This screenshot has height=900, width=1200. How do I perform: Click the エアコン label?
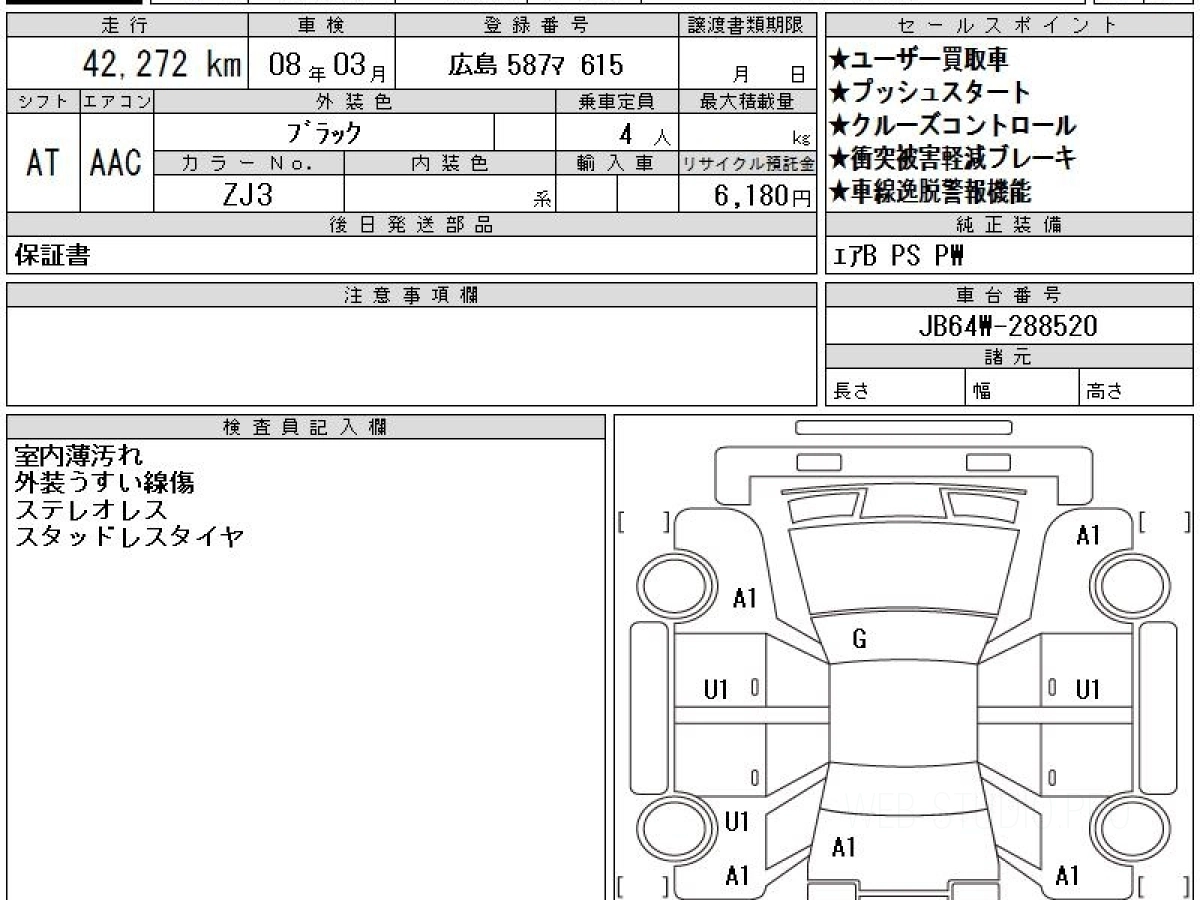pos(117,101)
